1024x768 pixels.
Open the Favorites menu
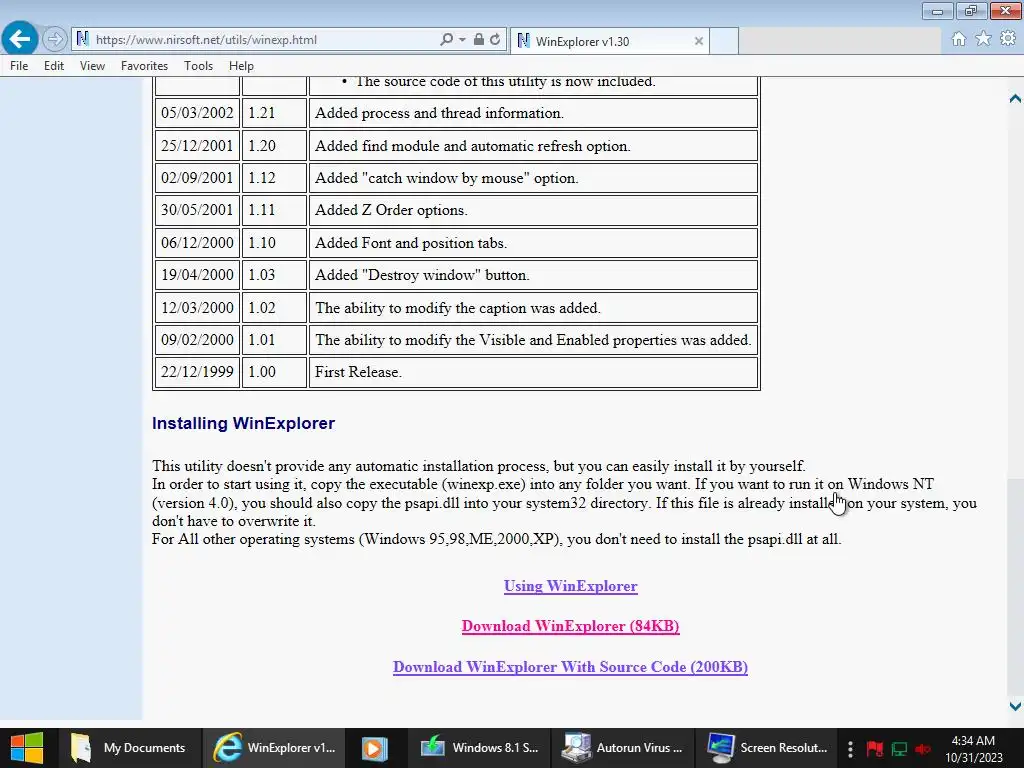coord(144,66)
